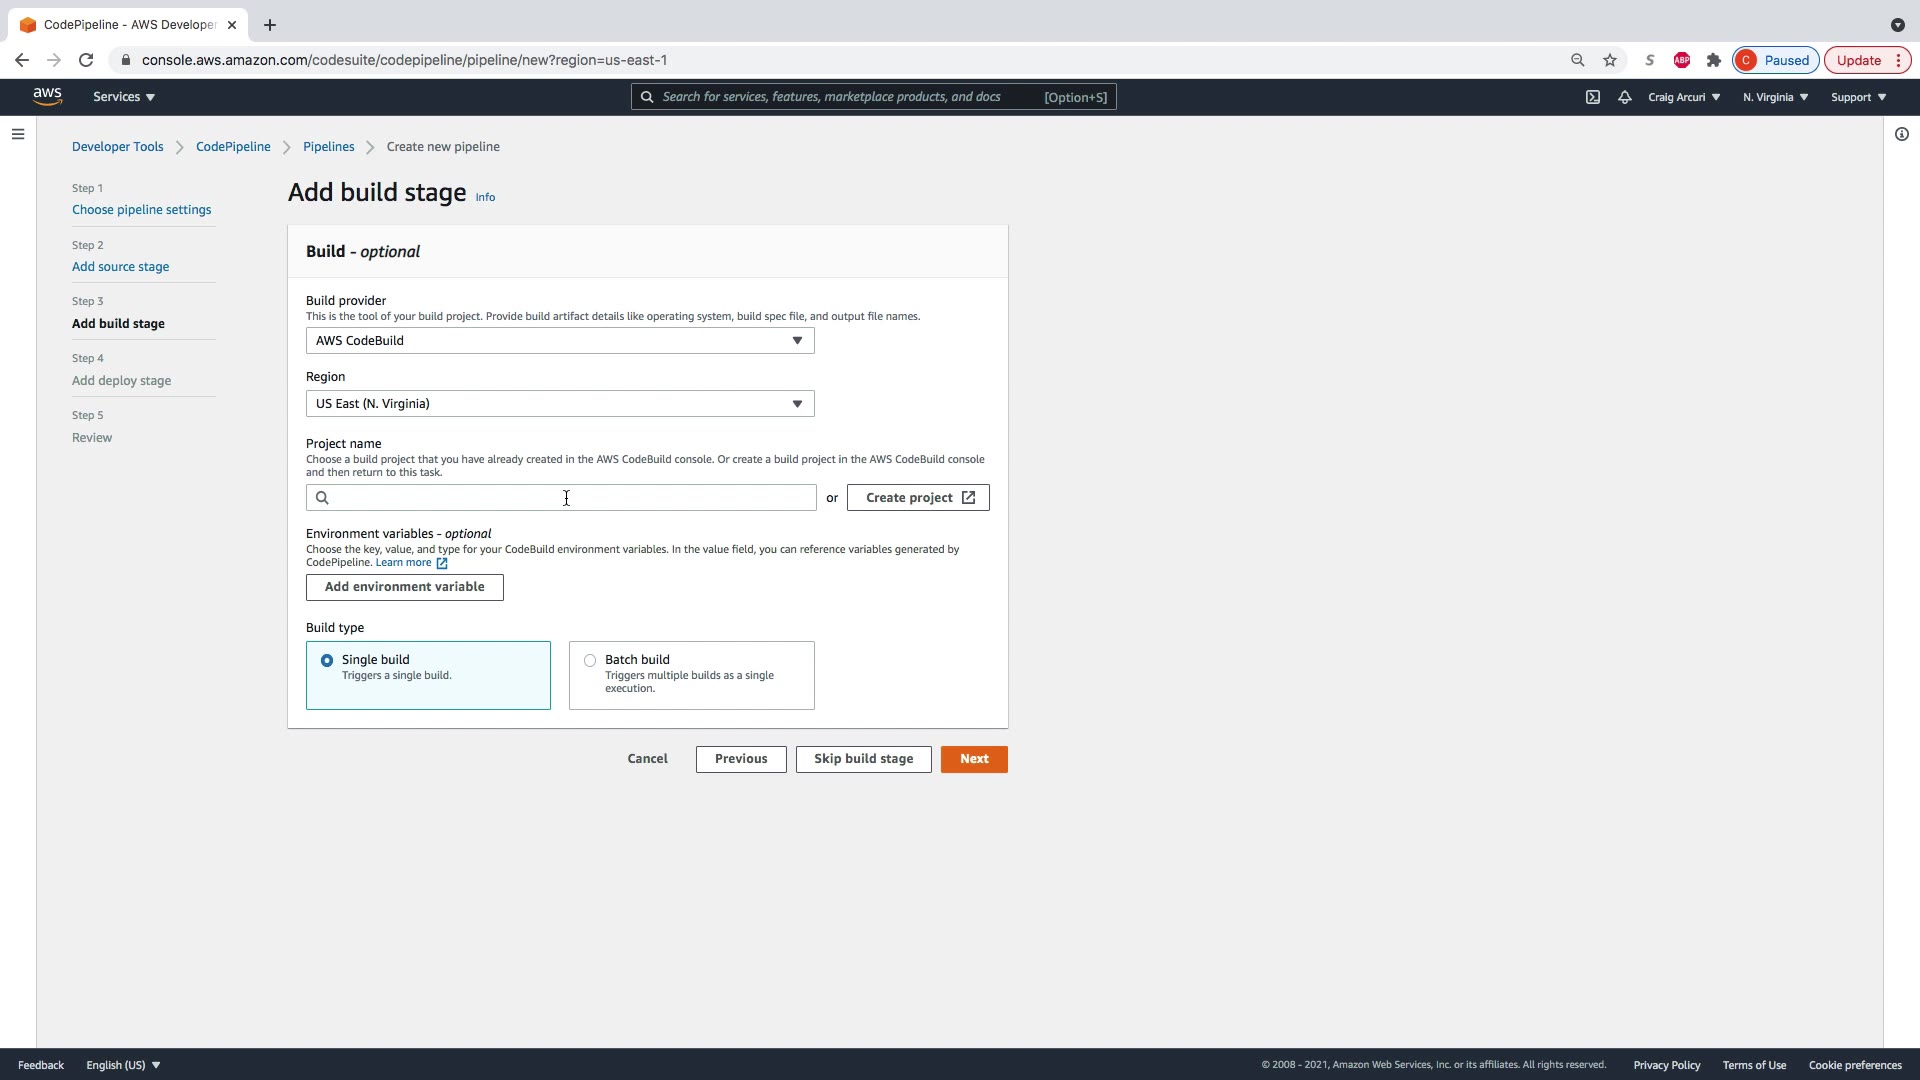Image resolution: width=1920 pixels, height=1080 pixels.
Task: Open the Services menu
Action: click(124, 97)
